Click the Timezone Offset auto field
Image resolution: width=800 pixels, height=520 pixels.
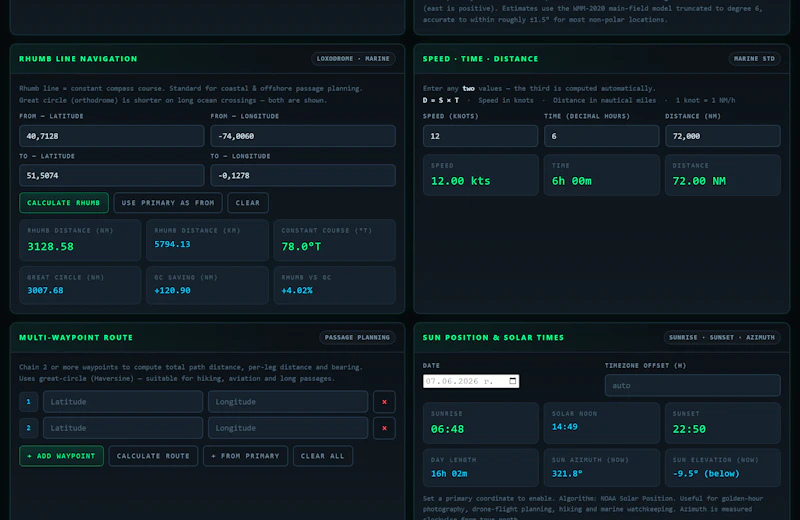point(692,385)
